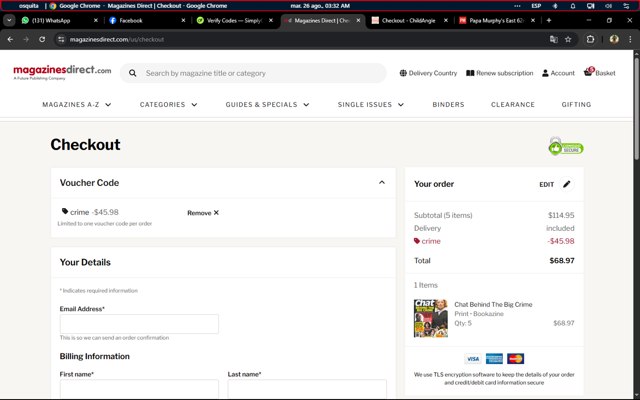The width and height of the screenshot is (640, 400).
Task: Close the WhatsApp tab
Action: [x=96, y=20]
